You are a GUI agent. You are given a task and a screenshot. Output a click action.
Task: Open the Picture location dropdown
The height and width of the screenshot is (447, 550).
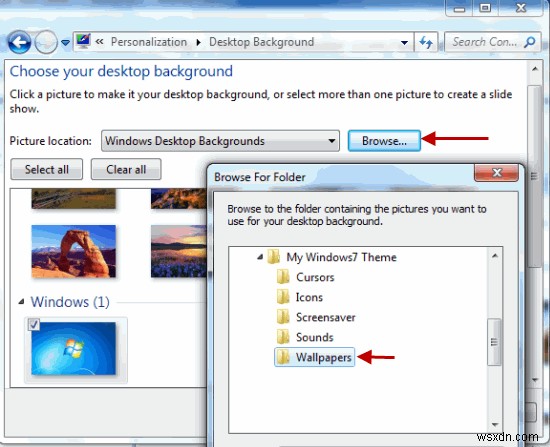220,141
